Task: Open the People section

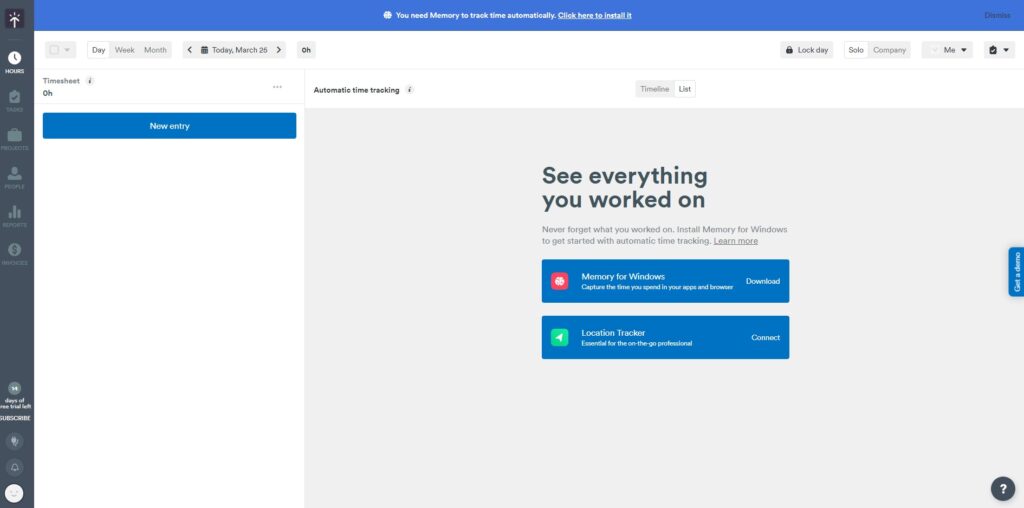Action: [14, 178]
